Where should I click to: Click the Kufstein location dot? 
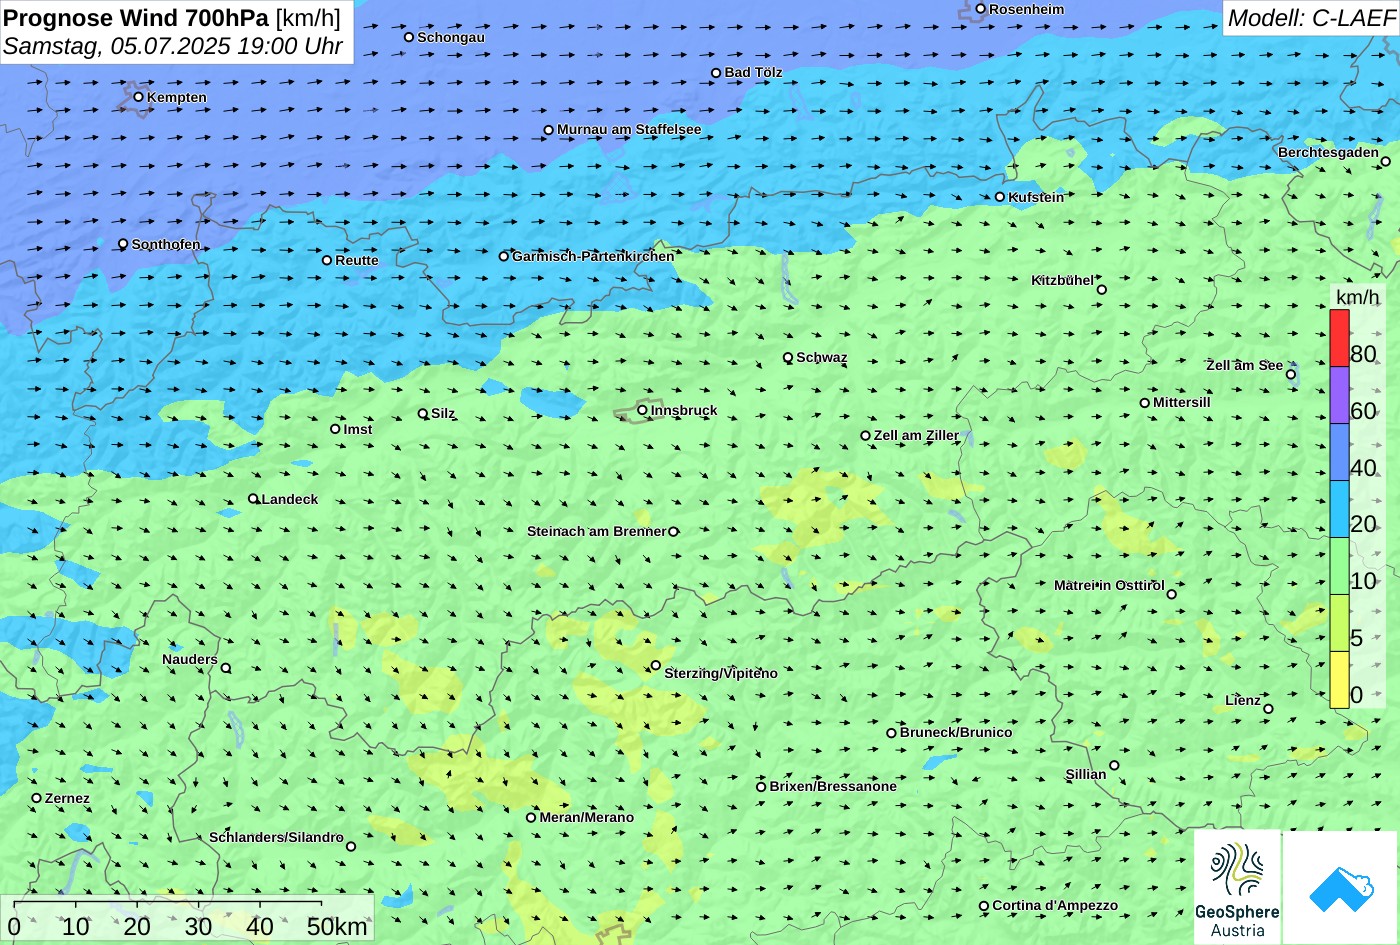(1000, 197)
